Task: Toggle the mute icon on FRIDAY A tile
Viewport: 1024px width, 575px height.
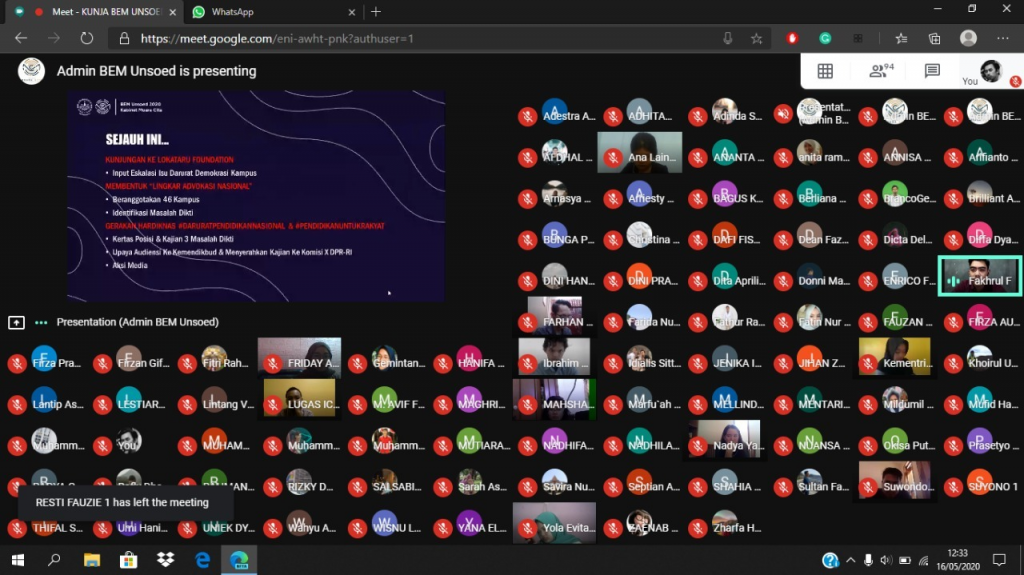Action: click(272, 364)
